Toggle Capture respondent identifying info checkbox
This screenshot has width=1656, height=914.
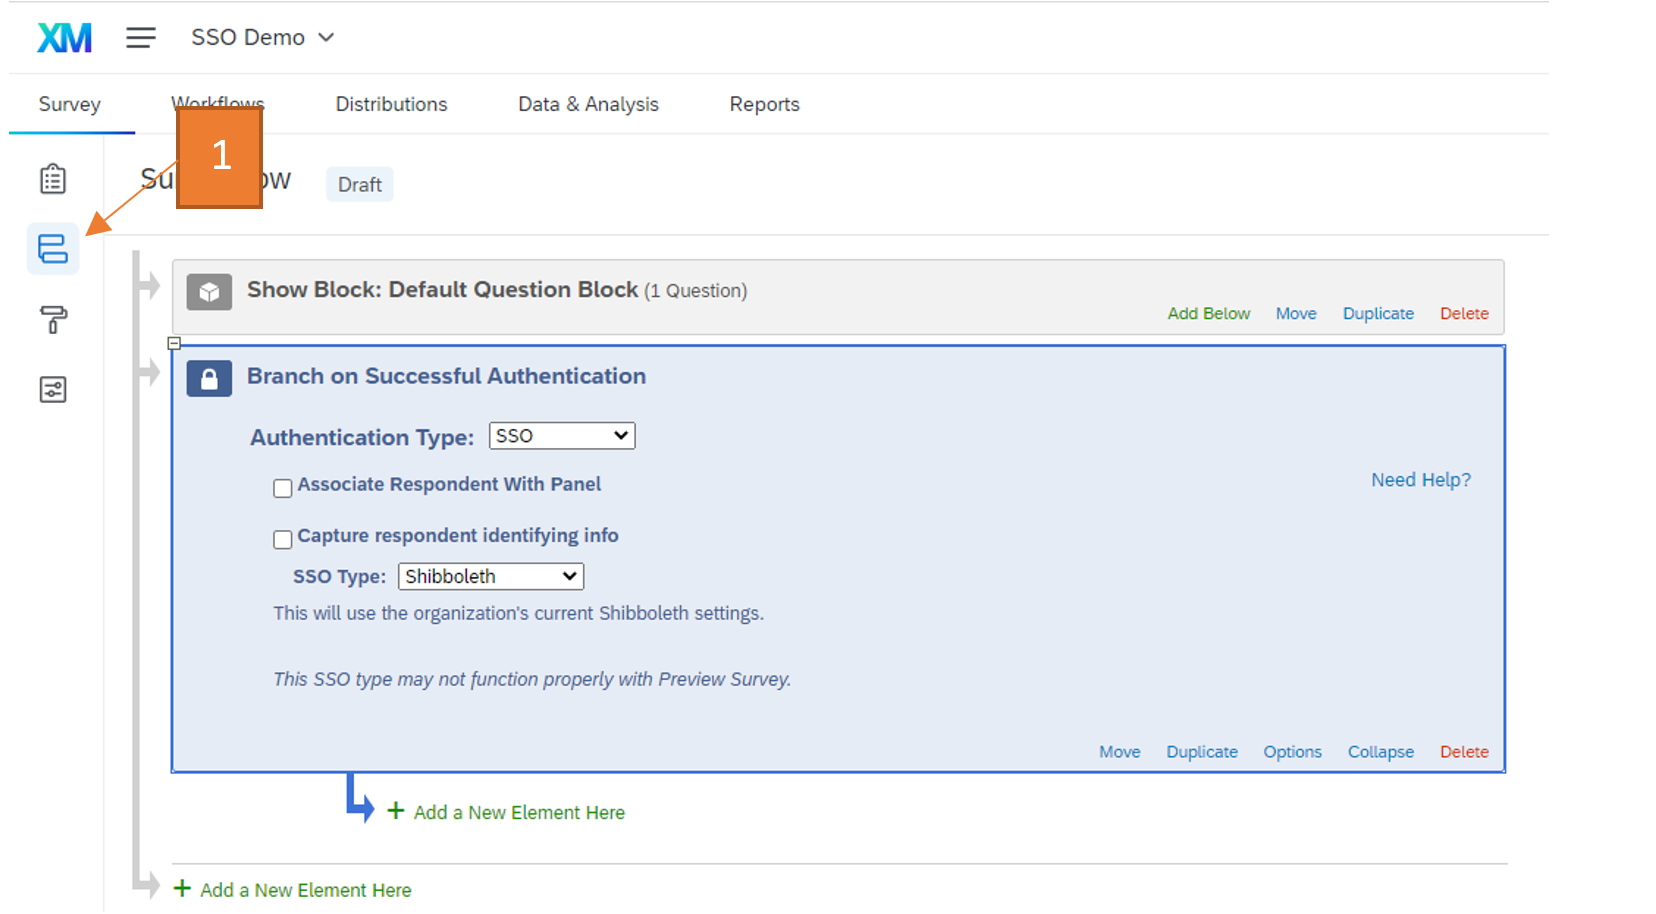coord(283,540)
